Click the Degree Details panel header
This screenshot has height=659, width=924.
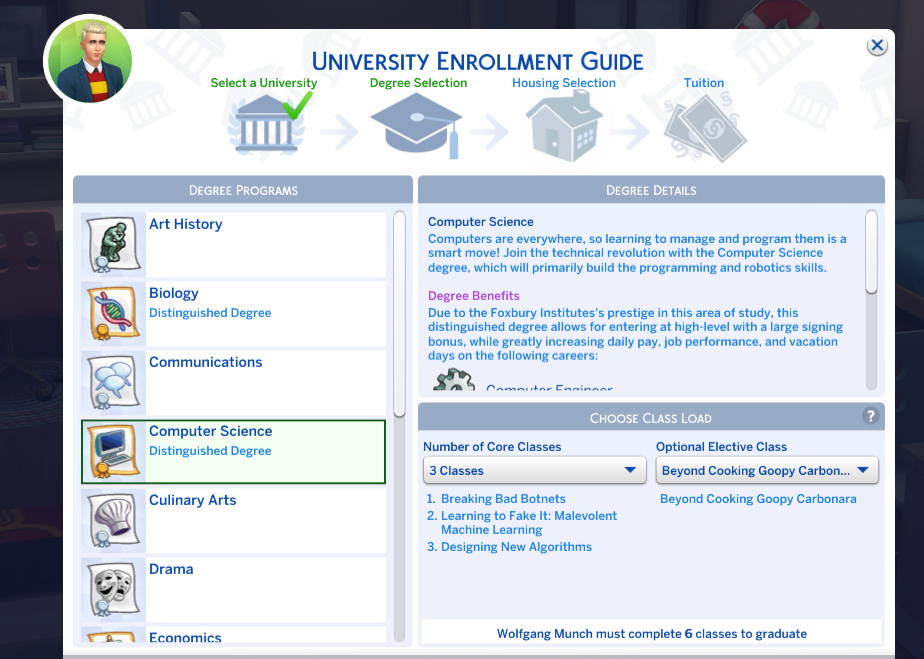pos(651,190)
